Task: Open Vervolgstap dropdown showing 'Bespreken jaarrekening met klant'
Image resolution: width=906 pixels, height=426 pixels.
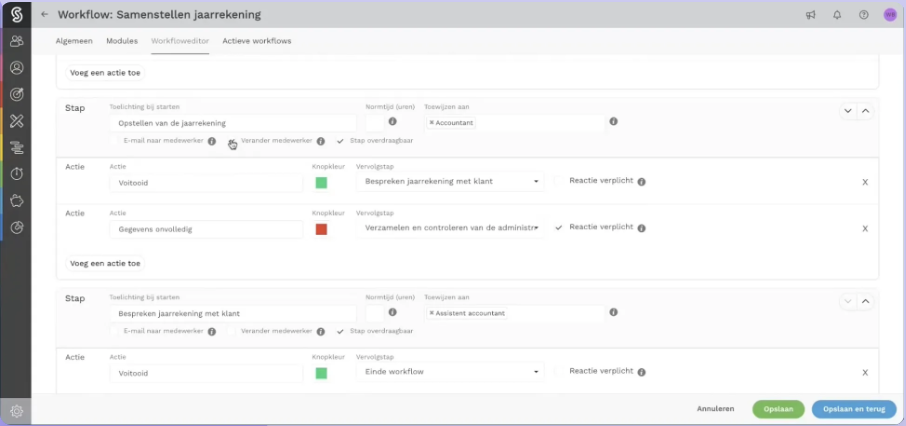Action: click(x=450, y=182)
